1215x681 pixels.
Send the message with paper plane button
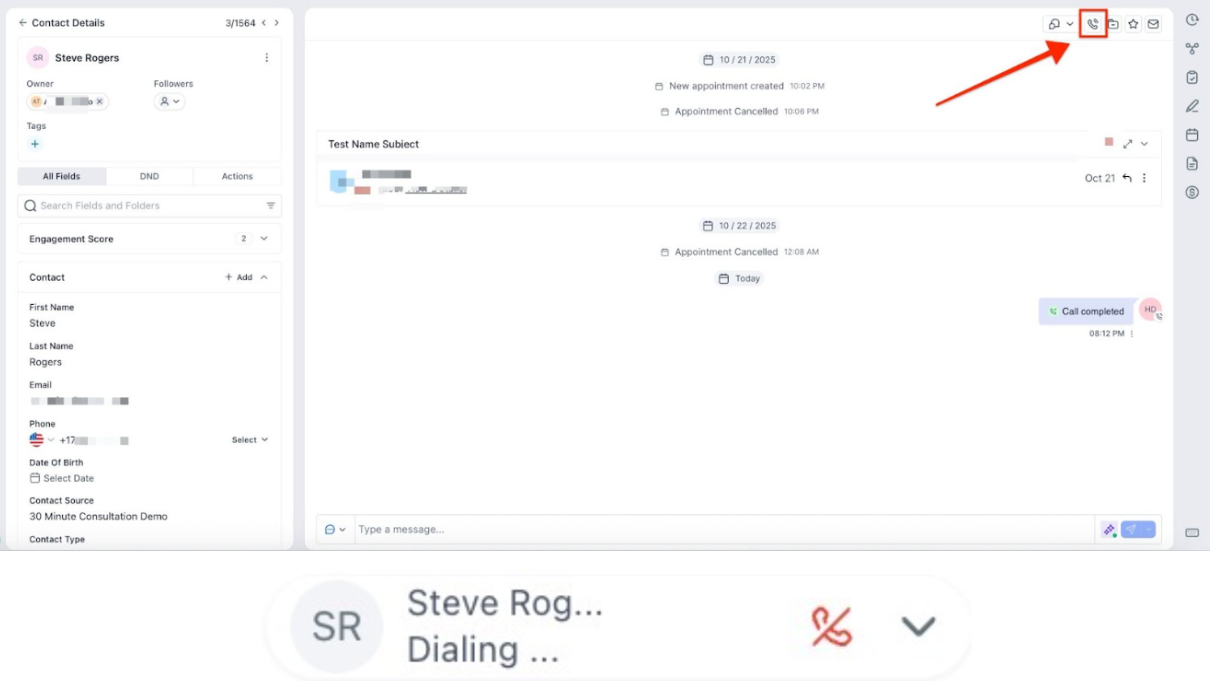coord(1131,529)
